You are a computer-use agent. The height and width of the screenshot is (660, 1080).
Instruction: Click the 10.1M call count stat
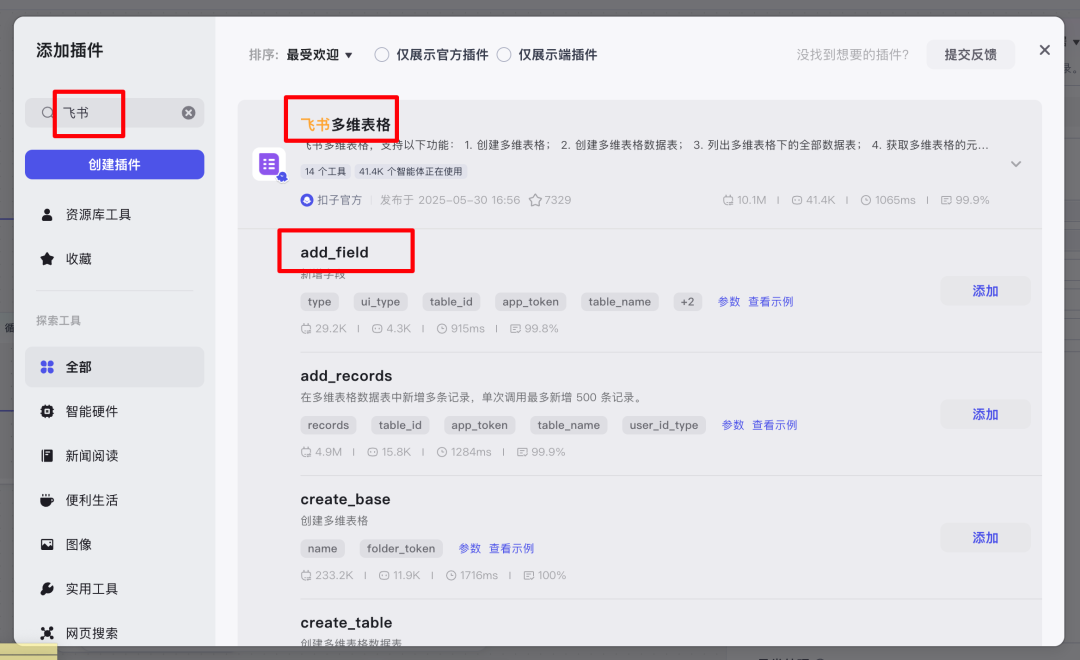pos(745,200)
